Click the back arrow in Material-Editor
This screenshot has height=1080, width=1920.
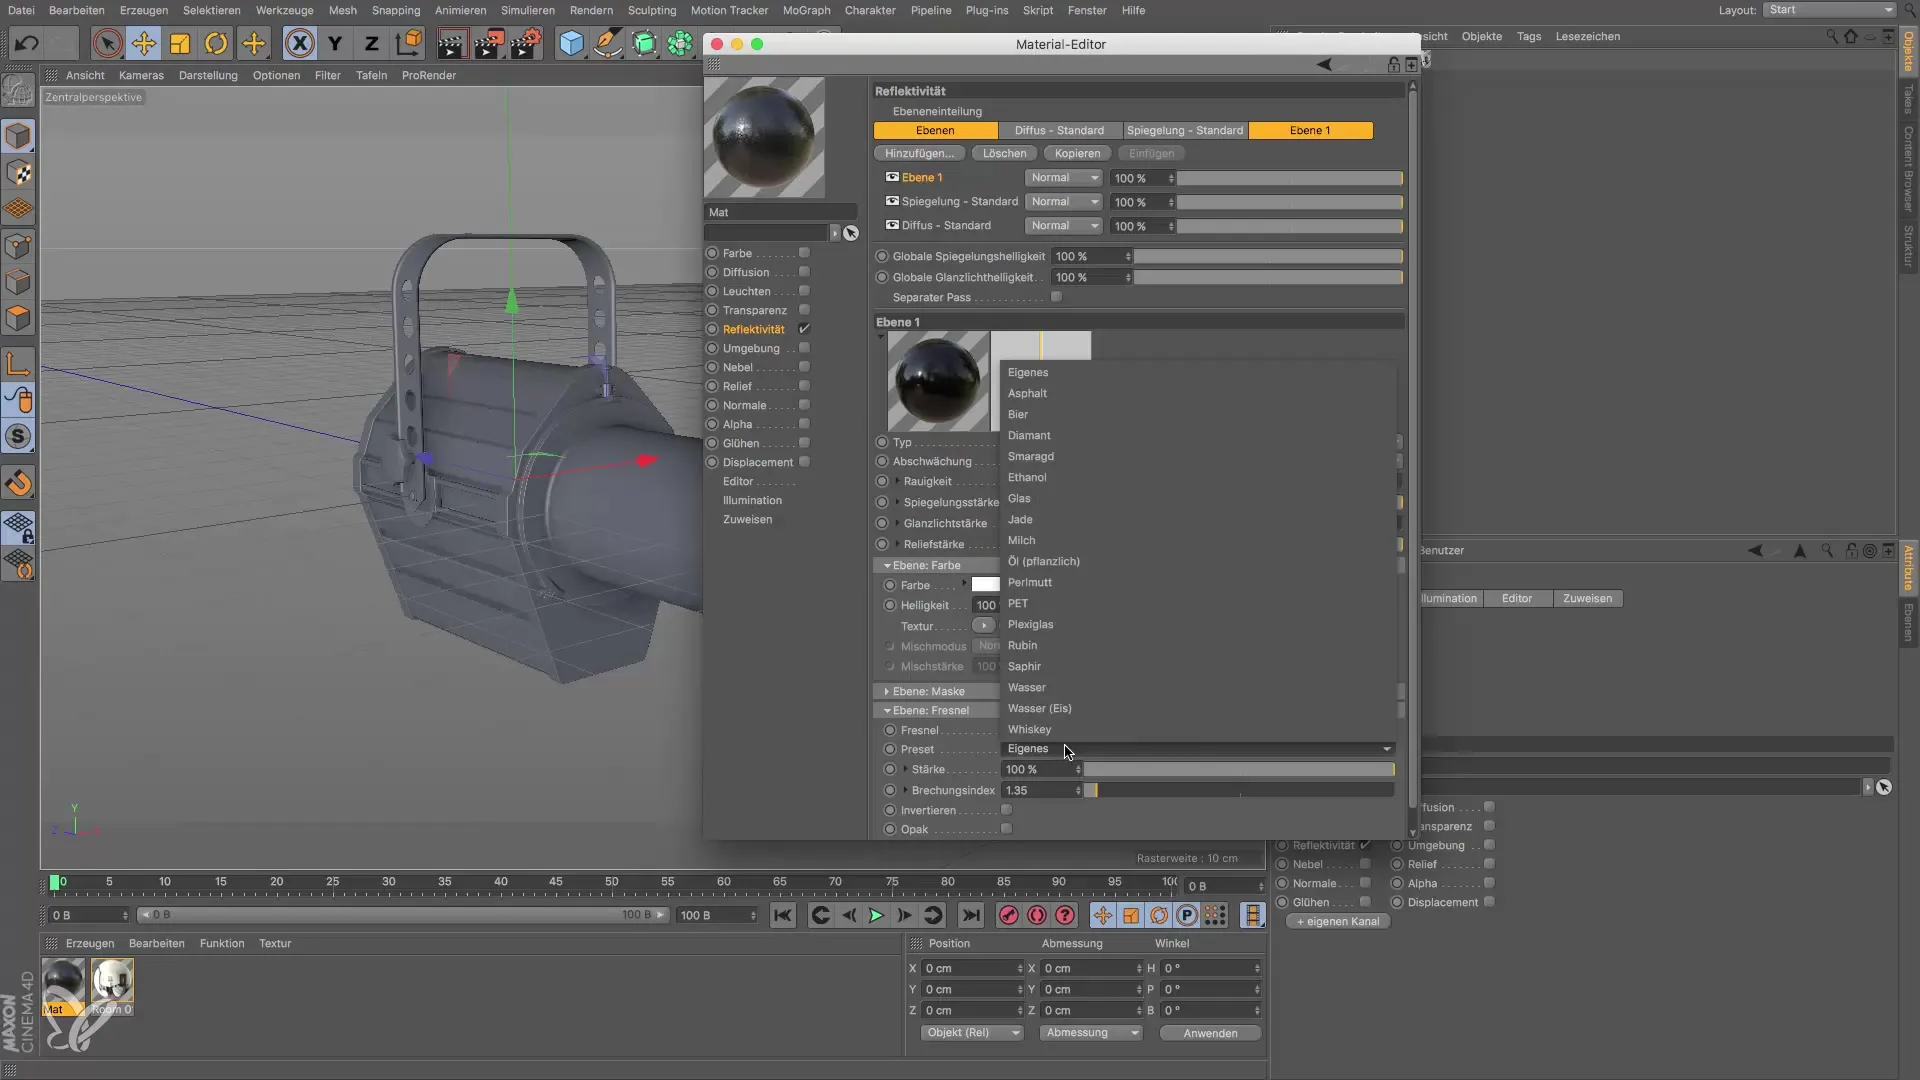[1324, 64]
